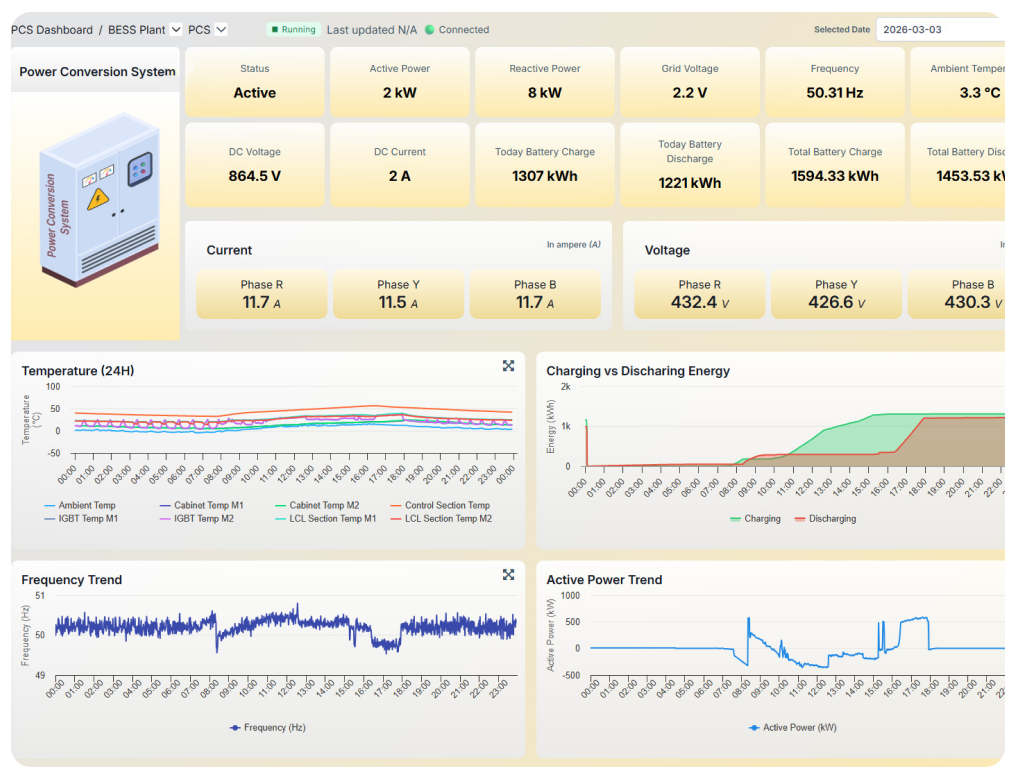Open the PCS selector dropdown

click(219, 30)
